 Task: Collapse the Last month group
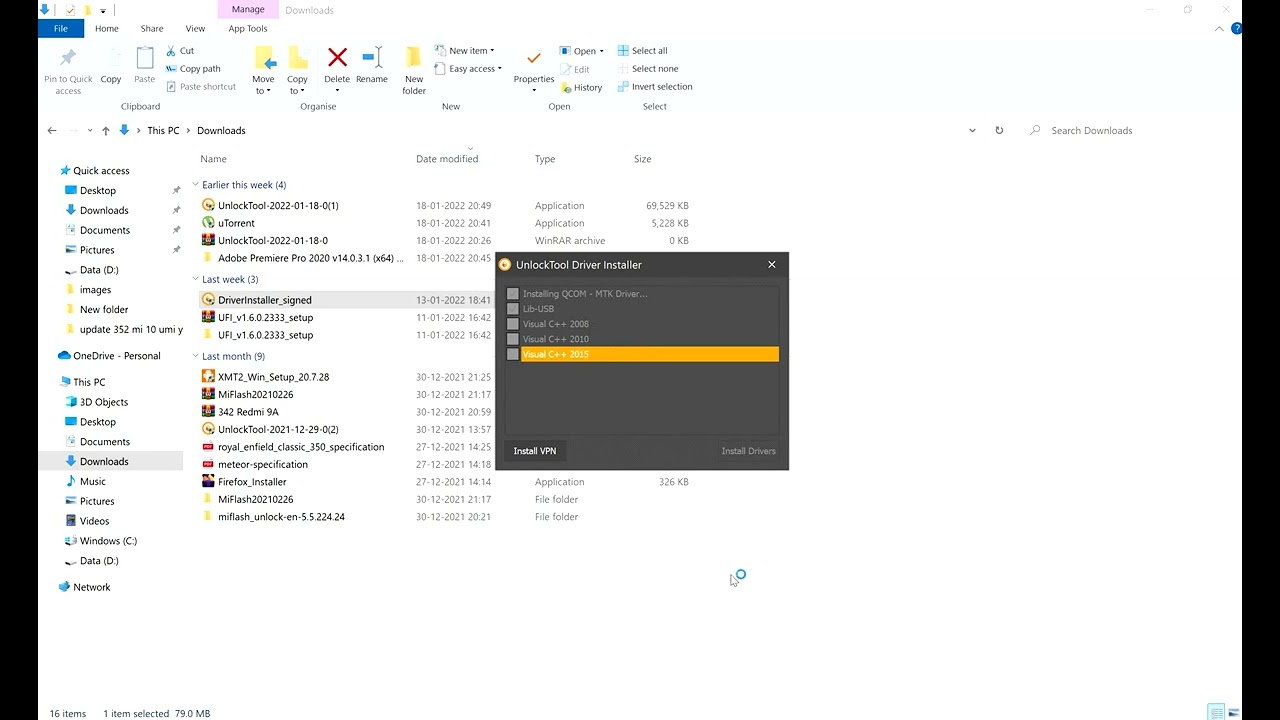(x=195, y=356)
